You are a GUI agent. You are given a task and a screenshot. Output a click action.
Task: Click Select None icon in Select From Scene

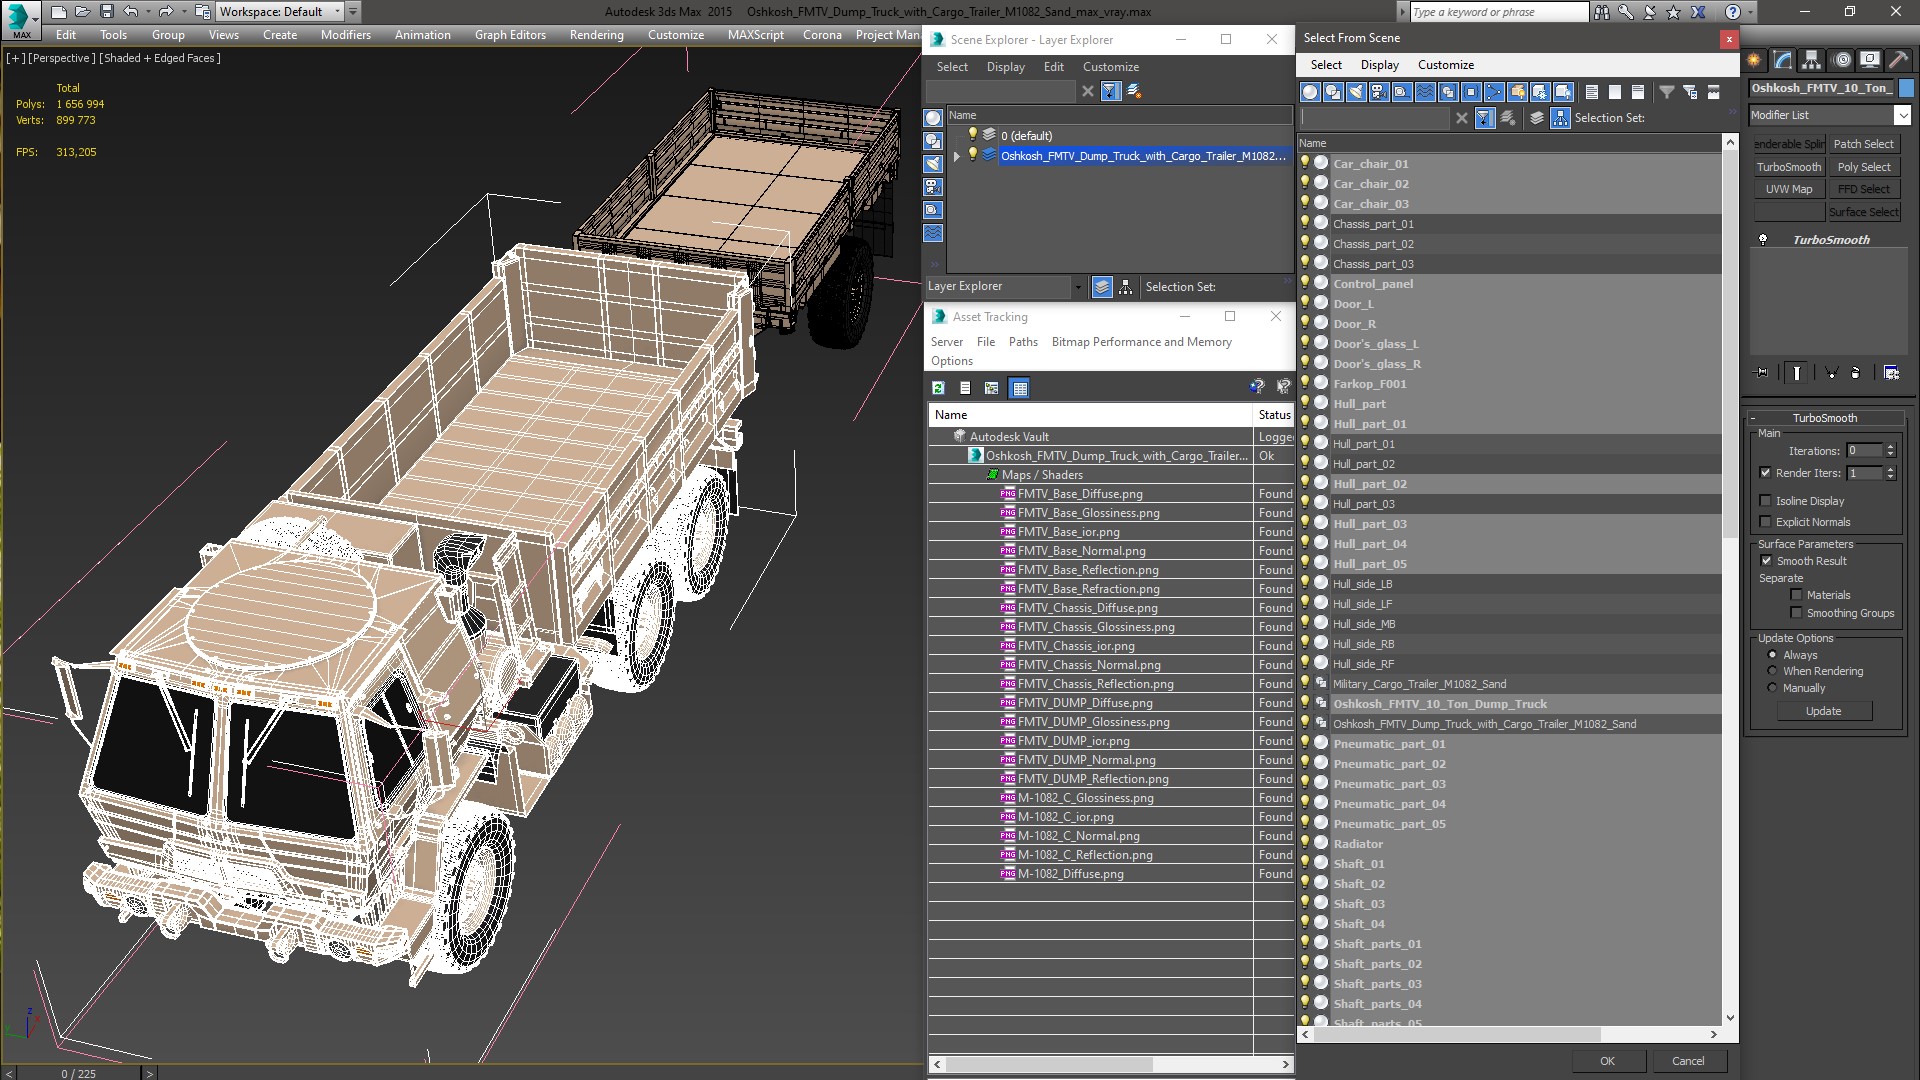[x=1615, y=92]
